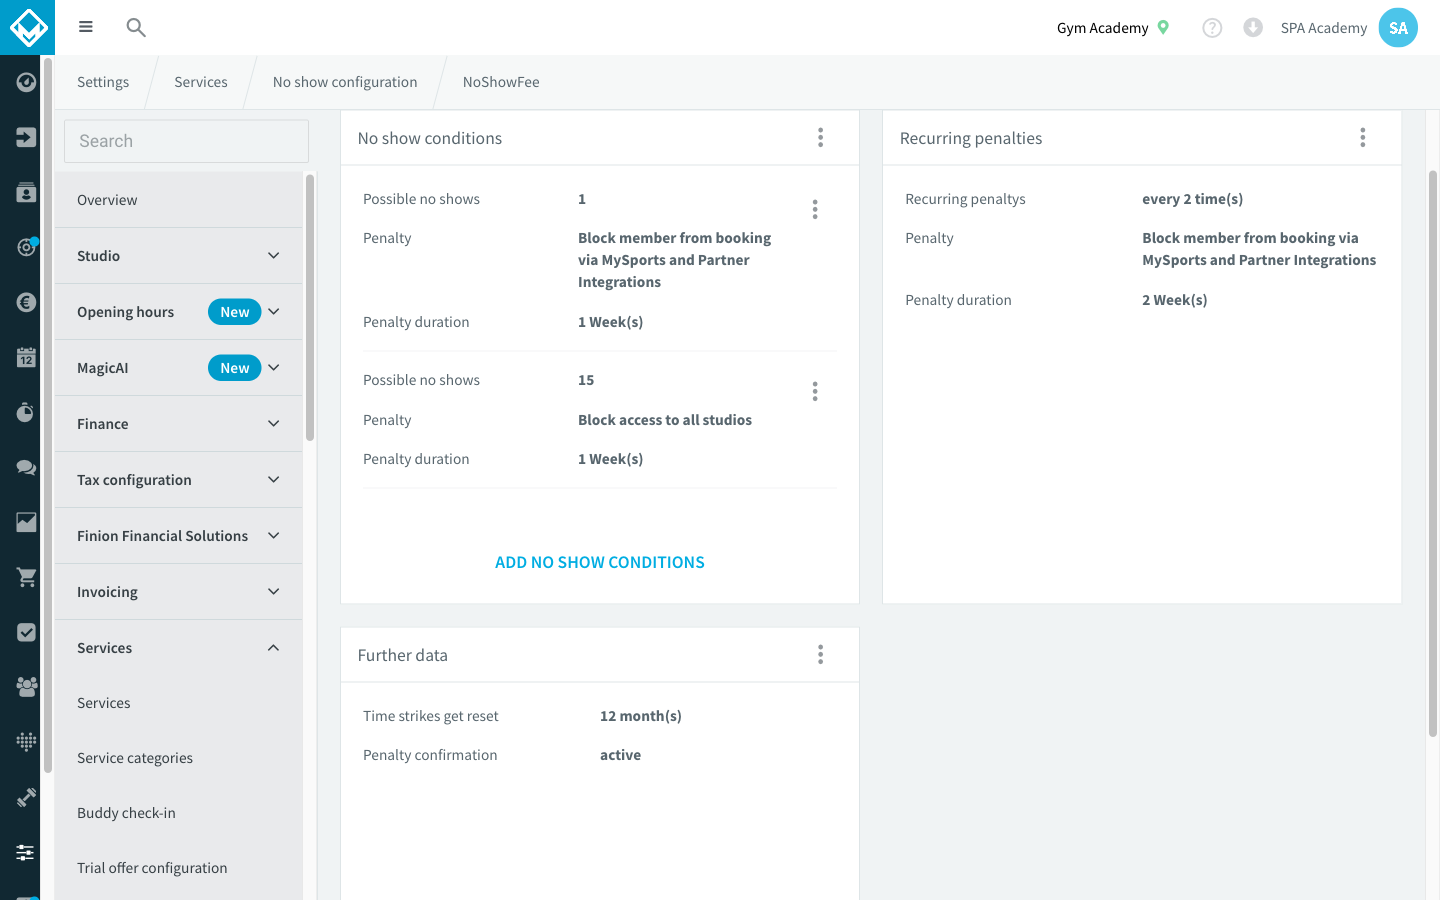1440x900 pixels.
Task: Open Further data three-dot menu
Action: pyautogui.click(x=820, y=655)
